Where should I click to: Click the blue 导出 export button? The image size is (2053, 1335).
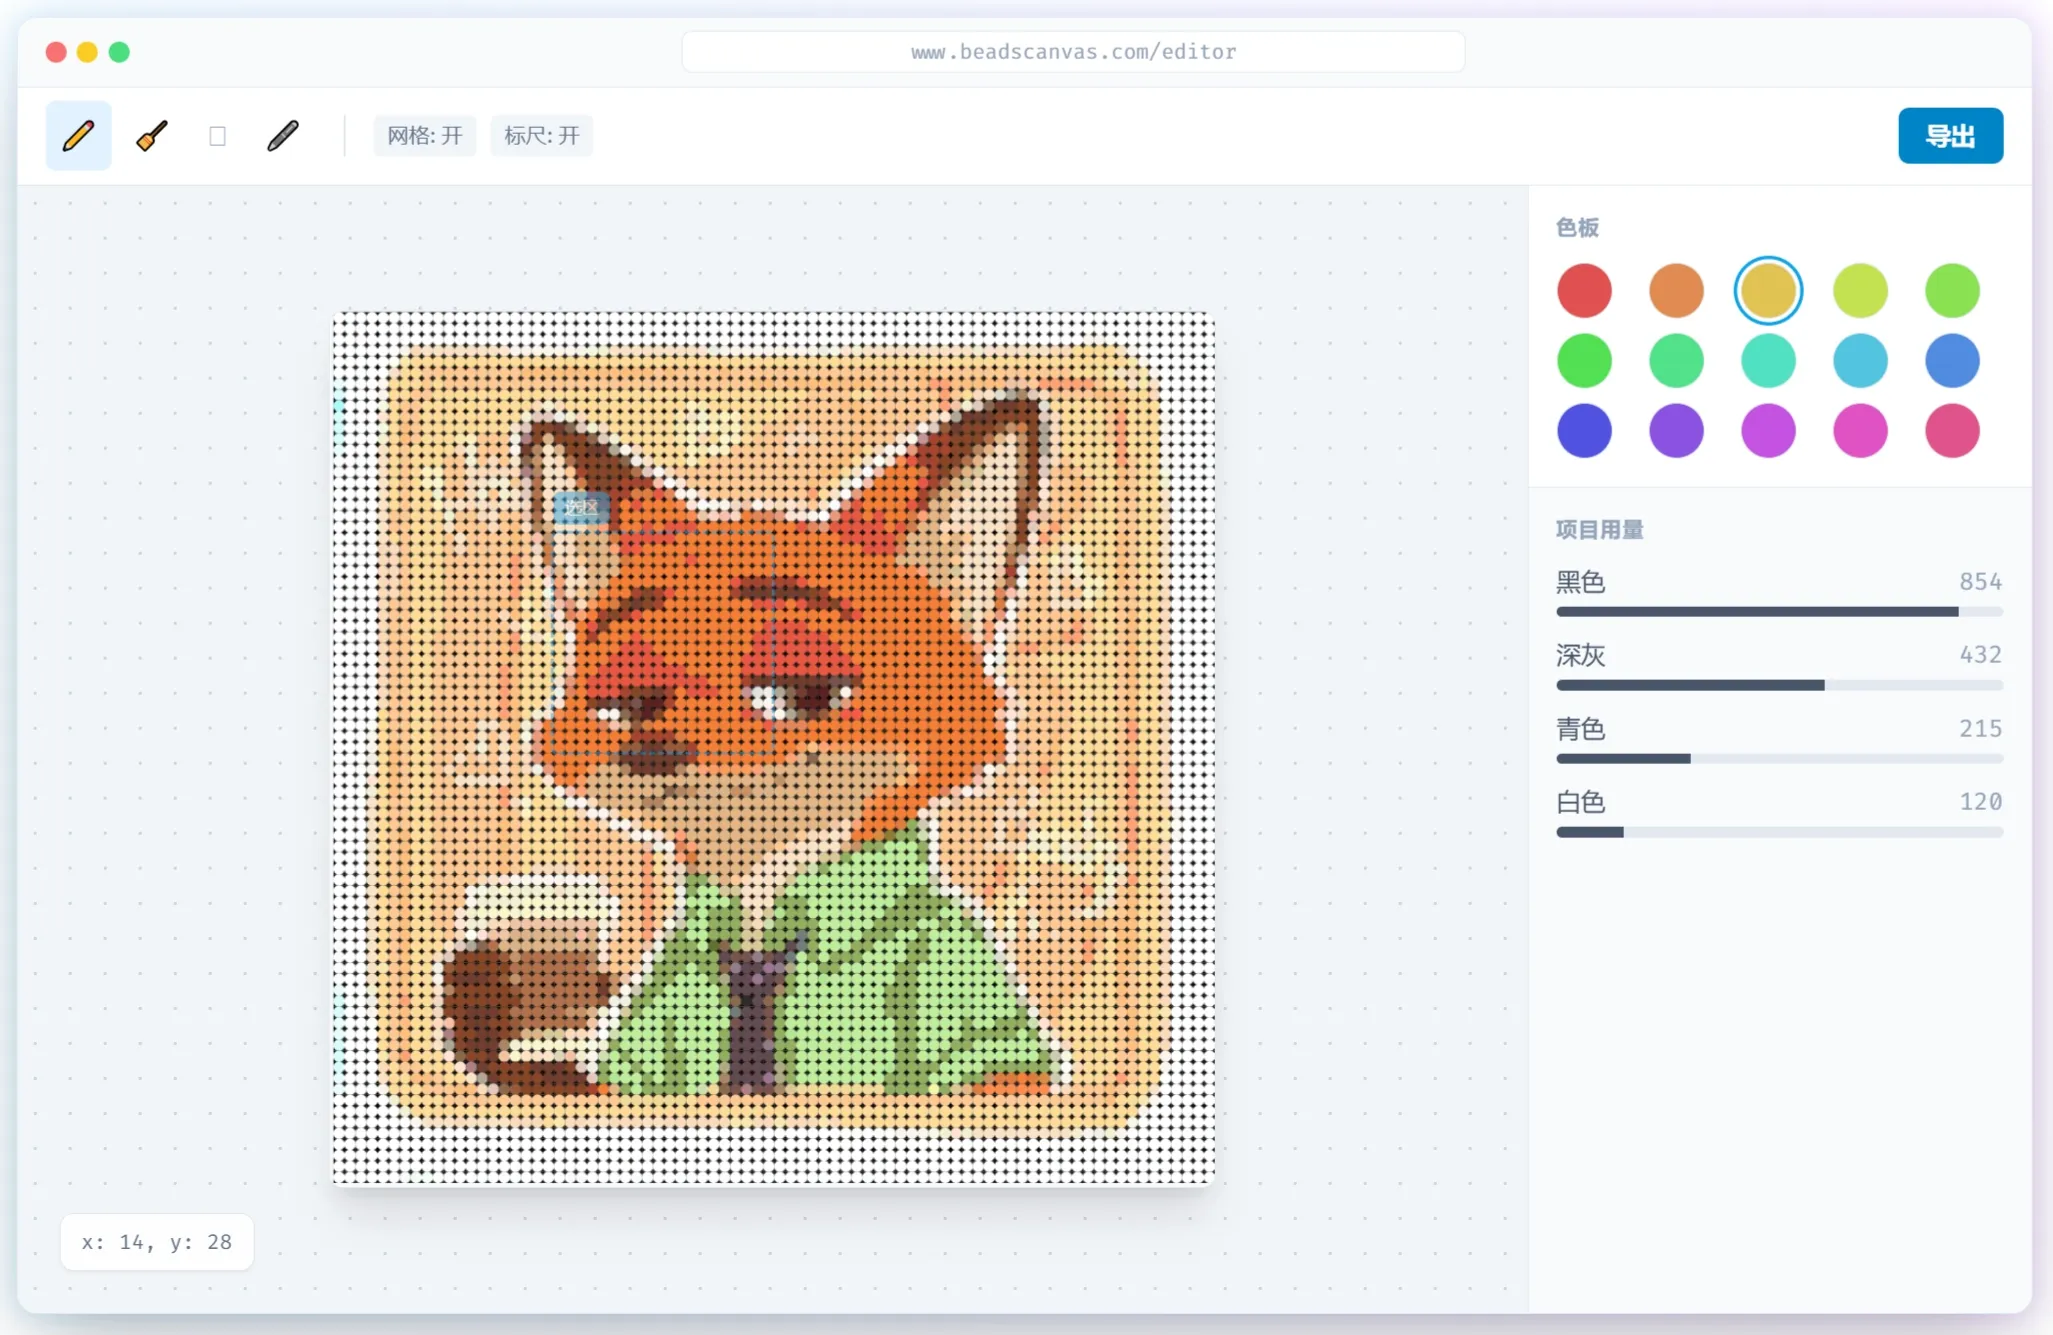click(1949, 136)
